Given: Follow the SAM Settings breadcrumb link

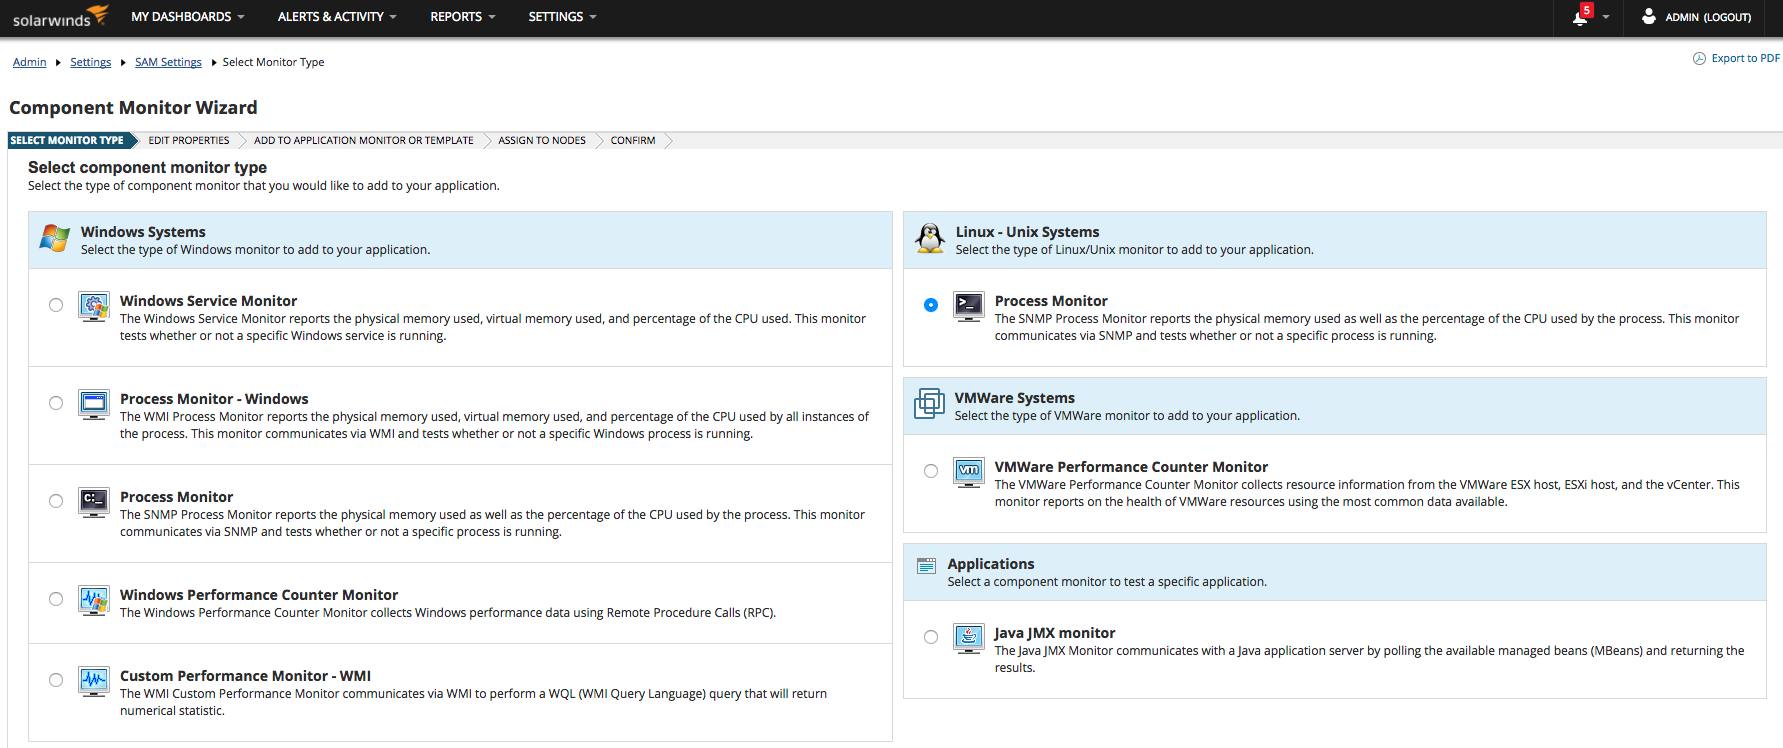Looking at the screenshot, I should tap(168, 62).
